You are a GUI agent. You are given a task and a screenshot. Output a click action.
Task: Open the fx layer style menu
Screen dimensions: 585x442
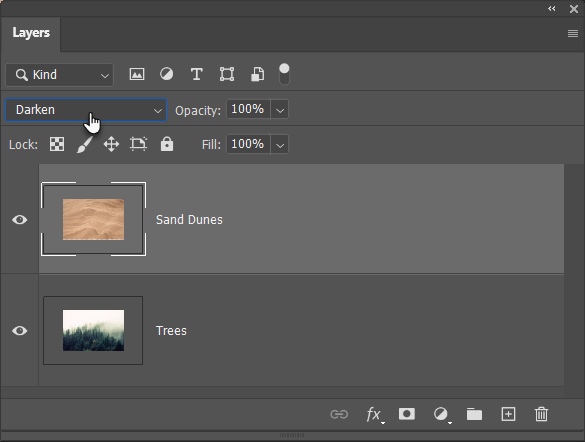point(374,414)
